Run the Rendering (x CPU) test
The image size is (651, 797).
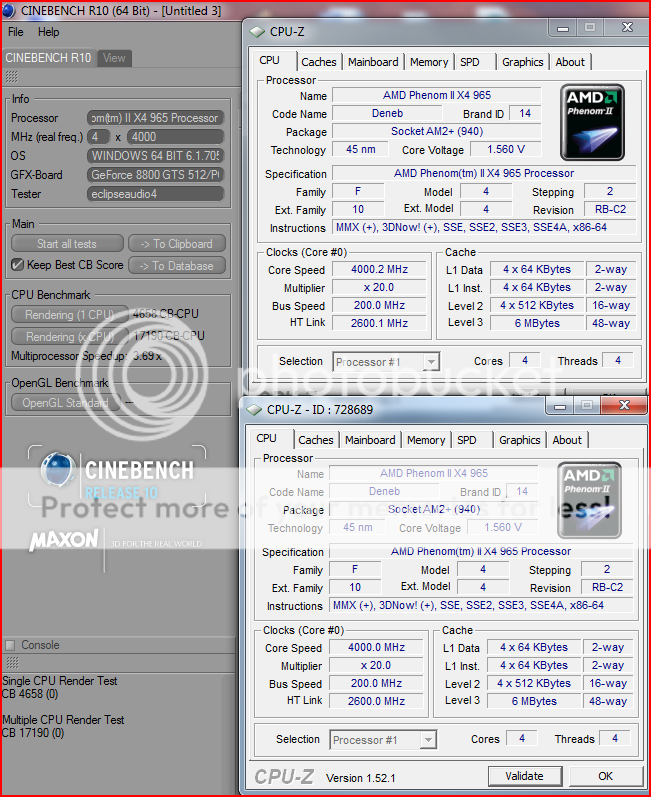69,336
